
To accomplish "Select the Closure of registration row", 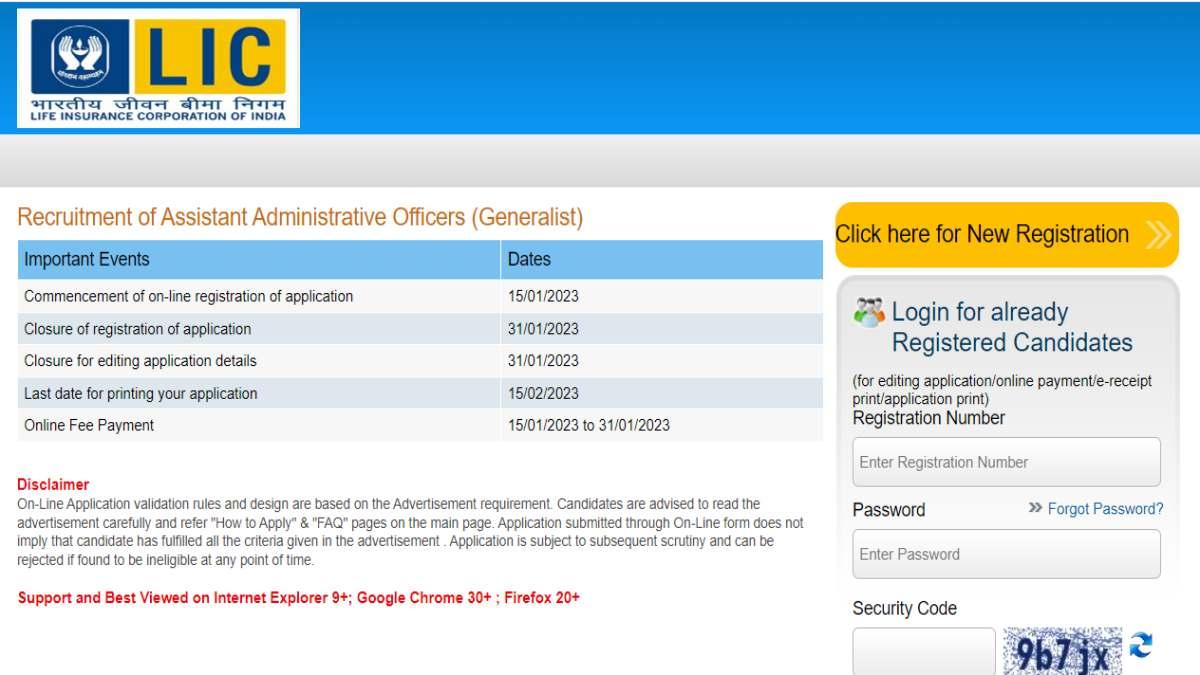I will click(132, 328).
